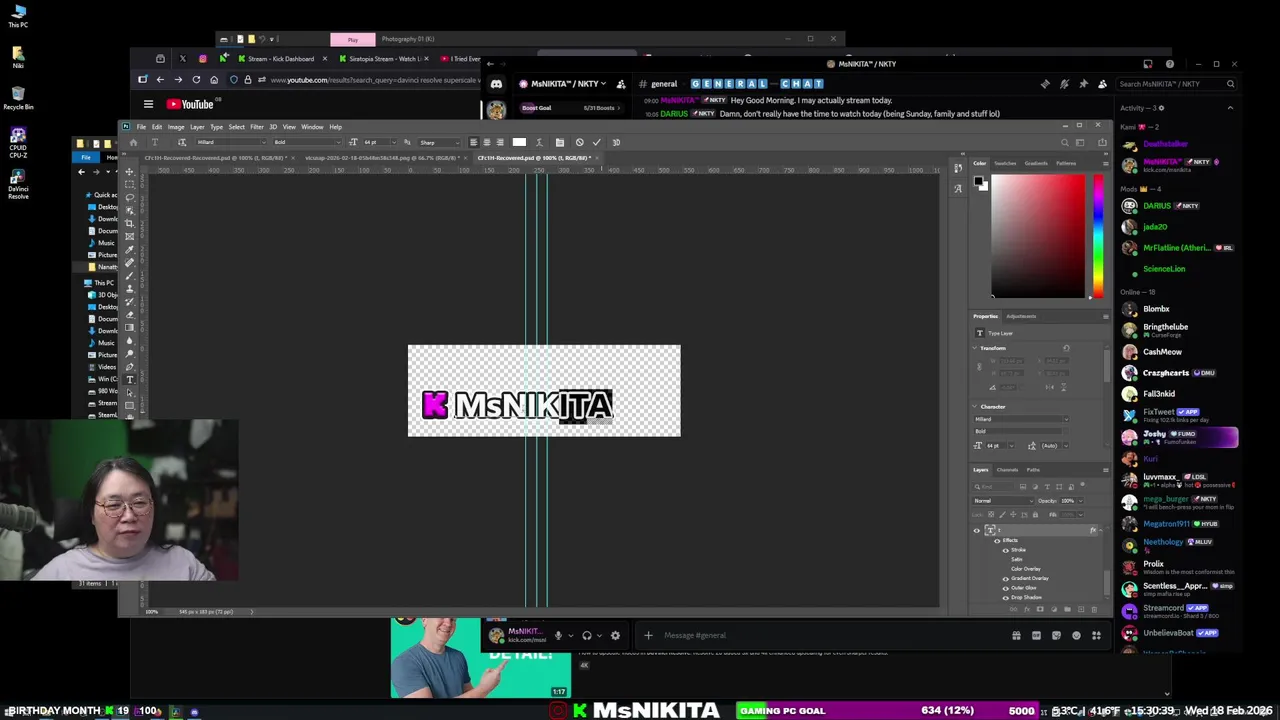Open the font family dropdown Millard
The width and height of the screenshot is (1280, 720).
pos(231,142)
